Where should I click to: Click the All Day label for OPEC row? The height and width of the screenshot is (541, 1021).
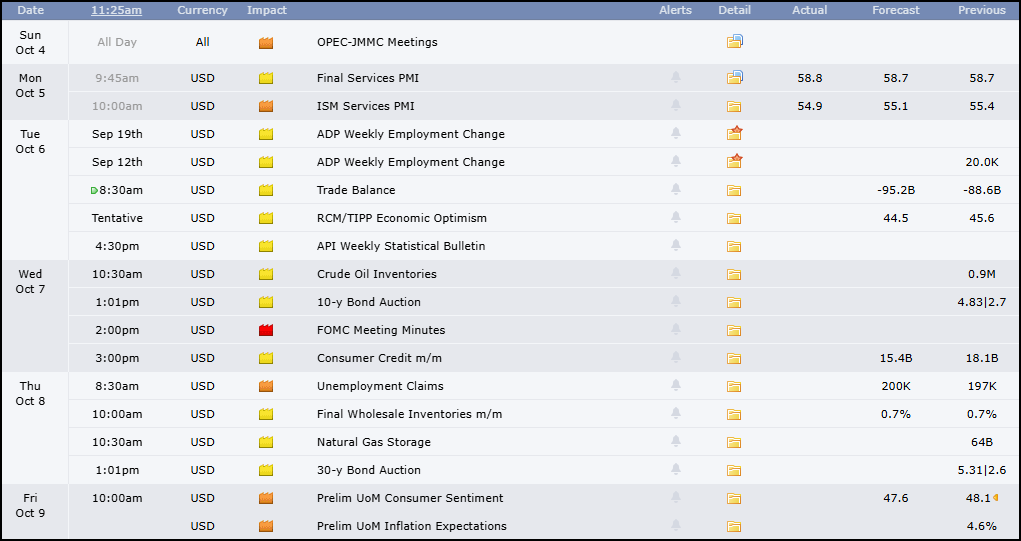(117, 42)
